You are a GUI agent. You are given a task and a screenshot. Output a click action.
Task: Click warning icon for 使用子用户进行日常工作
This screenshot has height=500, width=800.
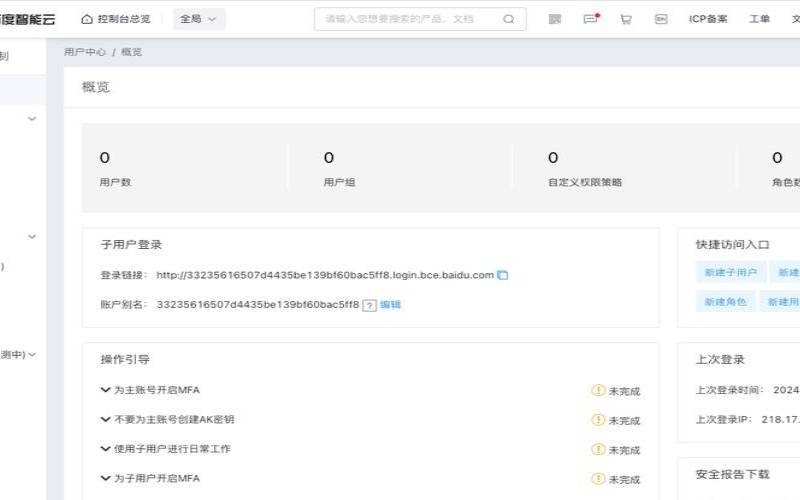[598, 449]
